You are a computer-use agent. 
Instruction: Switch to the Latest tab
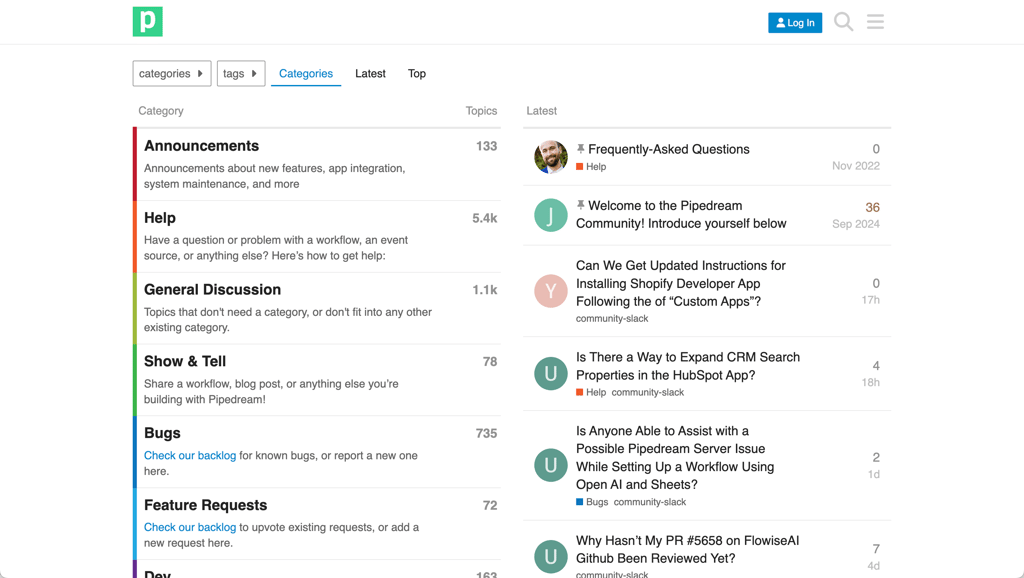[370, 74]
